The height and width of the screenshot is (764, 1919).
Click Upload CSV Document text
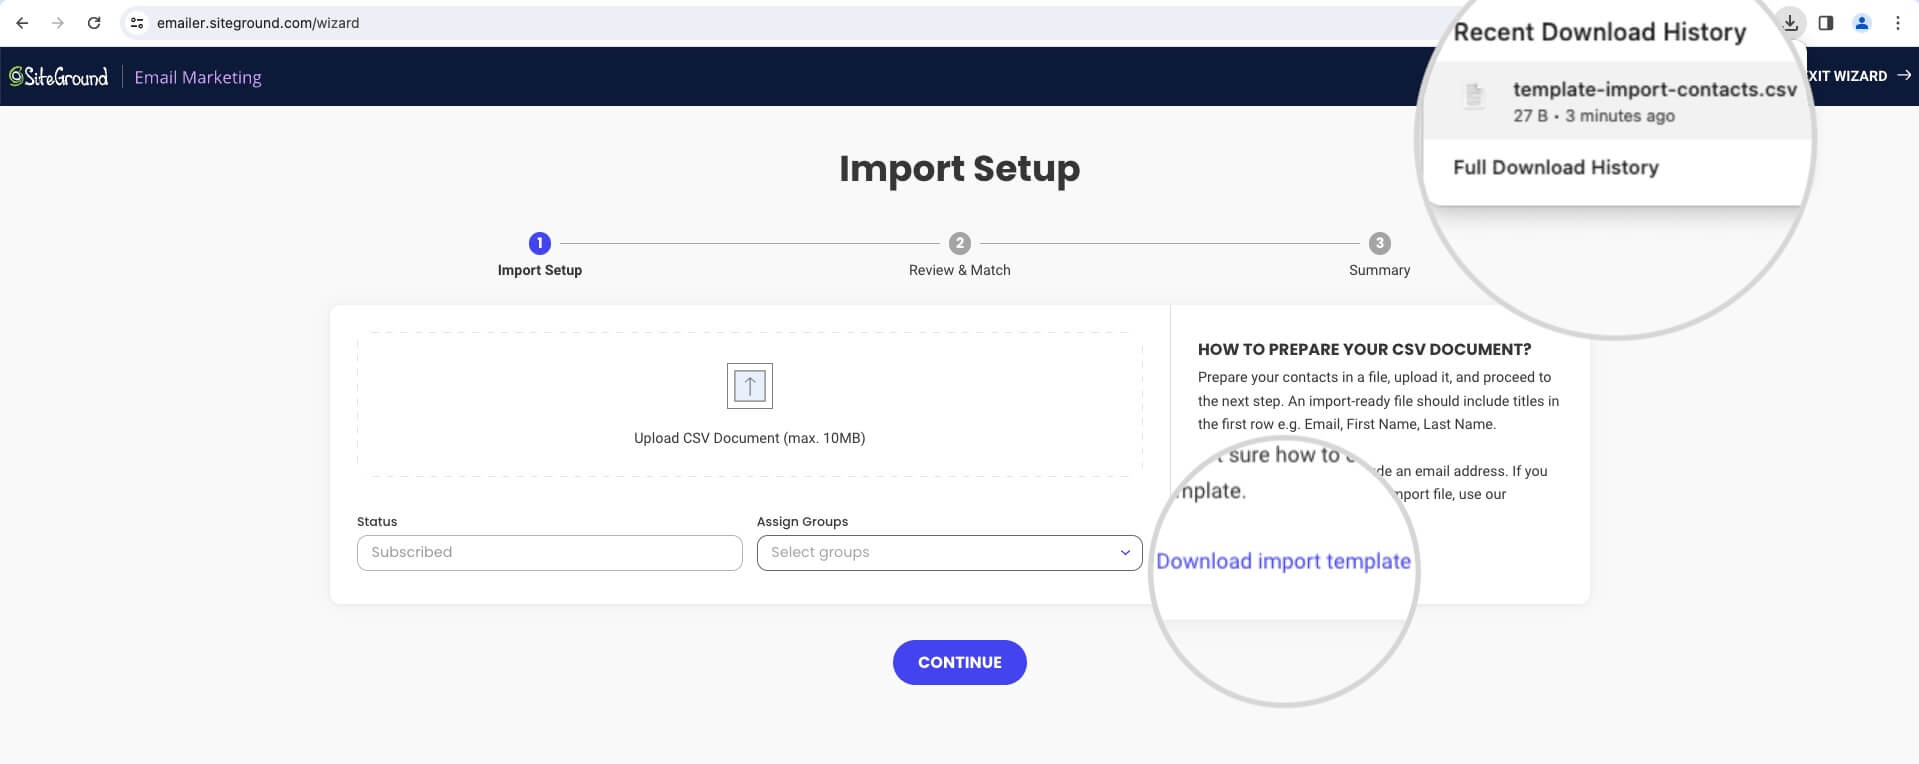coord(750,438)
